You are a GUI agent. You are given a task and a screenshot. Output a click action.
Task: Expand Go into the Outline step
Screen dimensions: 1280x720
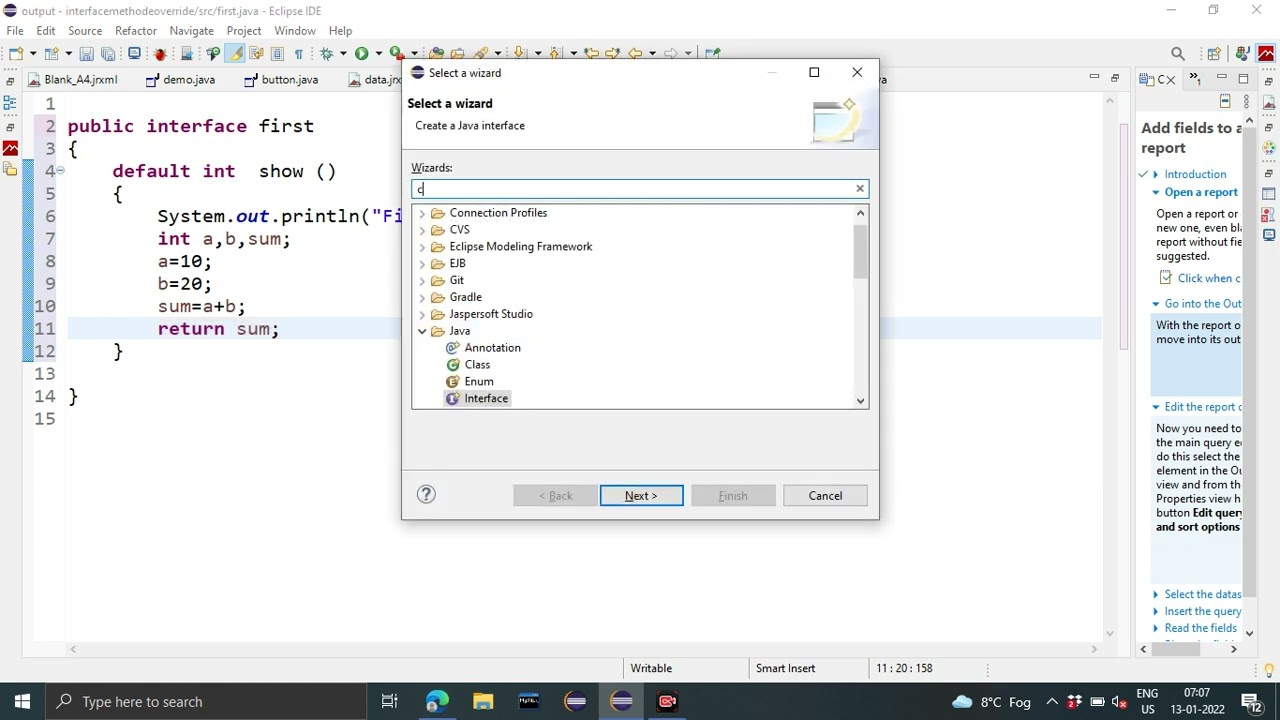1156,304
